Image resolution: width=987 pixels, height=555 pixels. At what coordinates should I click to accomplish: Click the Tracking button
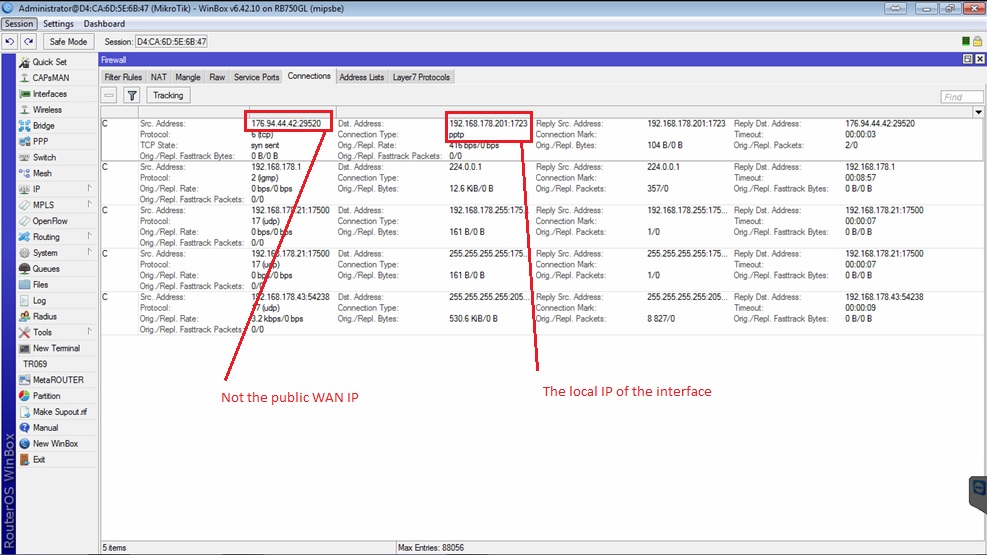[168, 96]
